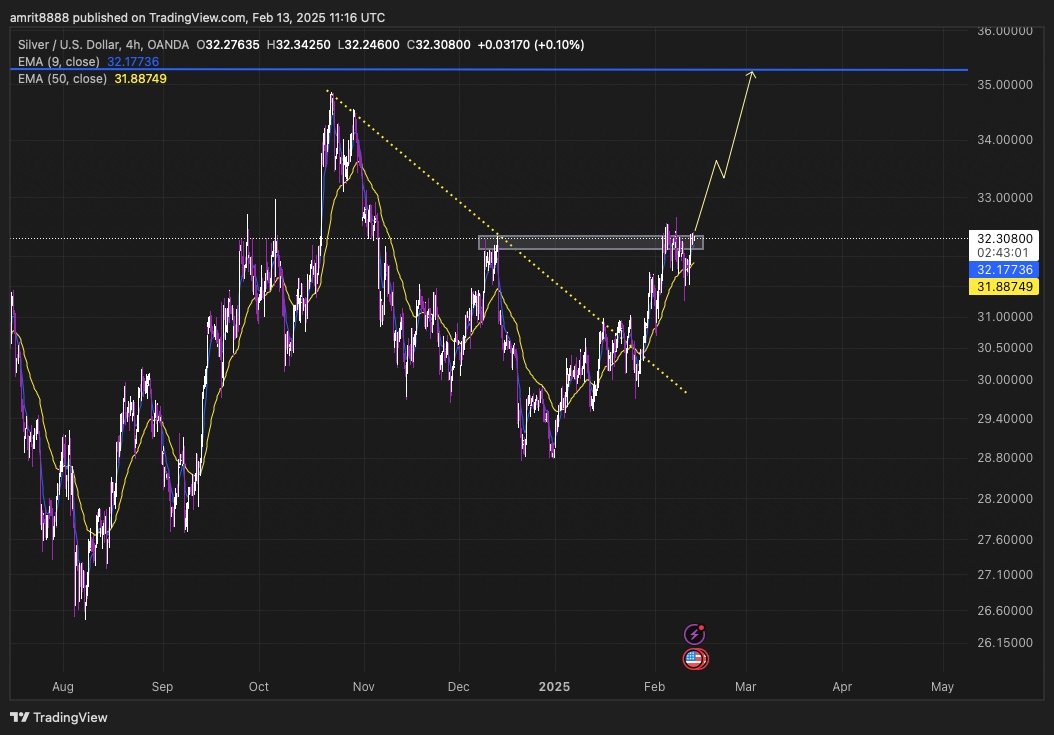Screen dimensions: 1054x735
Task: Click the 26.60000 price axis label
Action: (1004, 611)
